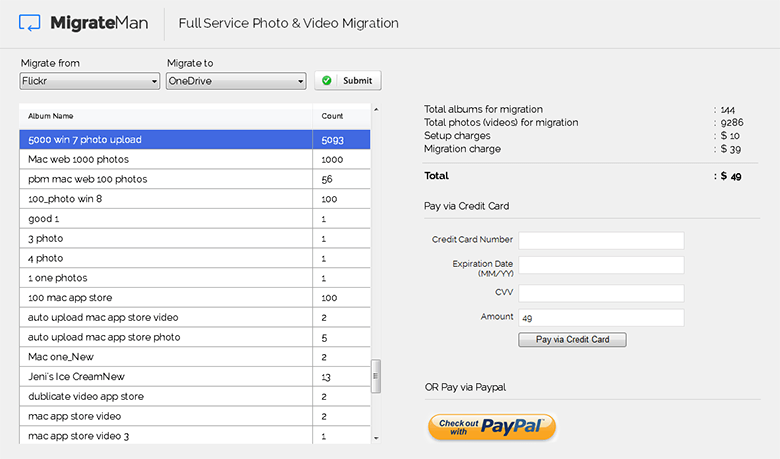Click the green checkmark on Submit

tap(326, 81)
